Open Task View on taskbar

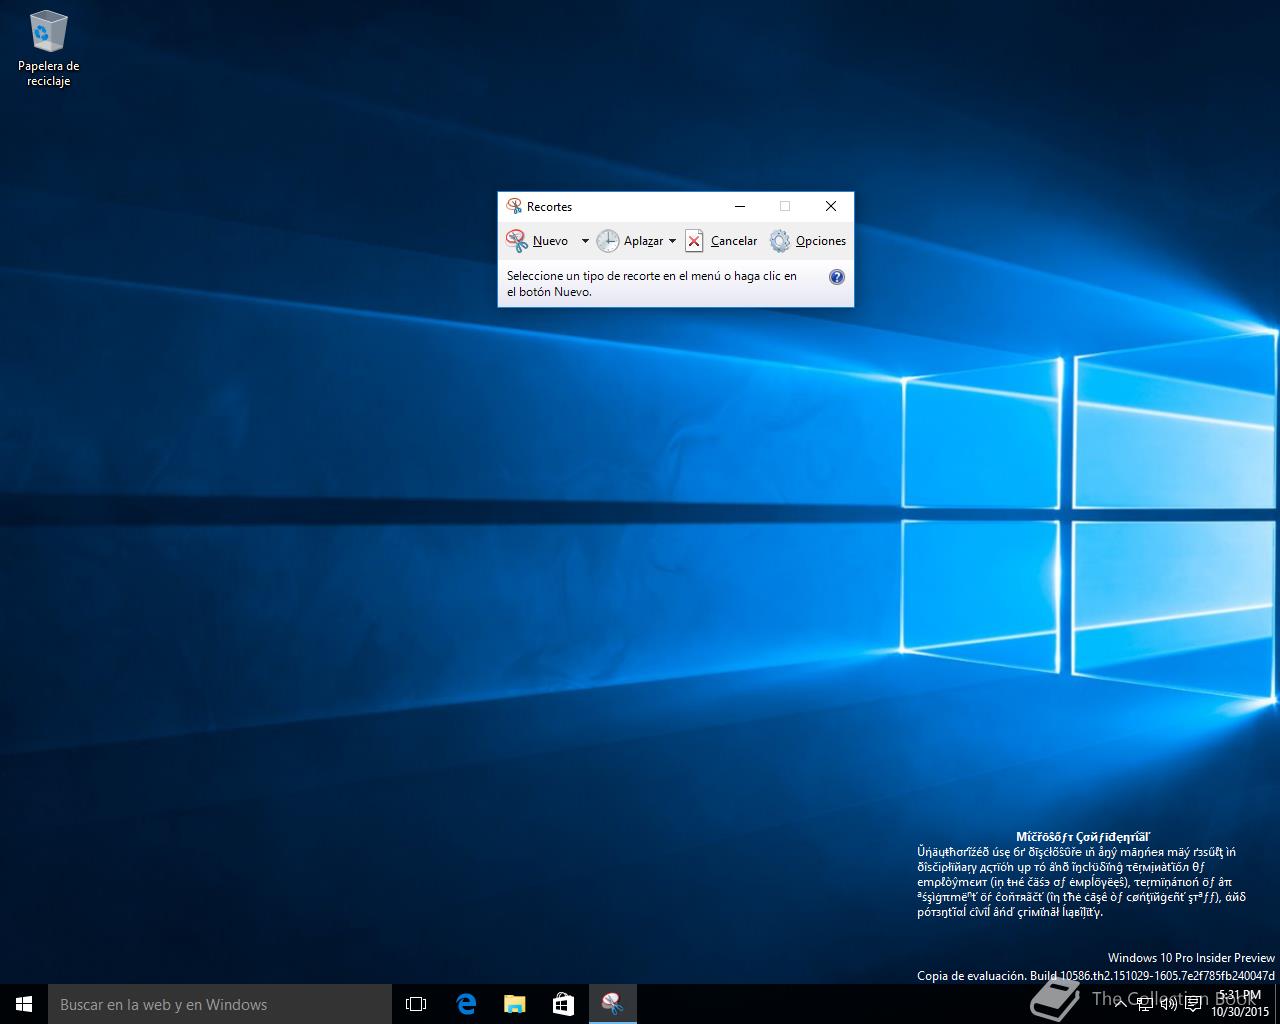pos(416,1004)
